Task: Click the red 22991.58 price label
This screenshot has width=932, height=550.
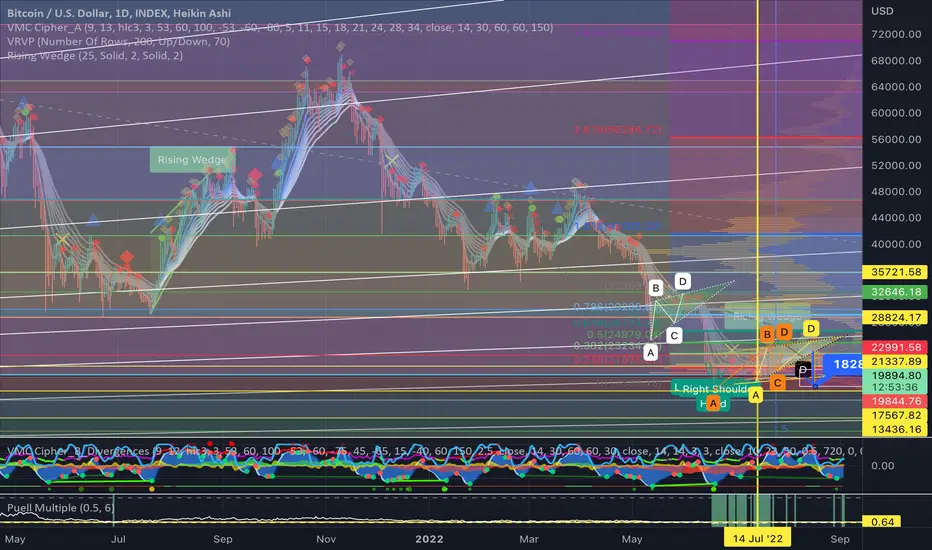Action: 895,347
